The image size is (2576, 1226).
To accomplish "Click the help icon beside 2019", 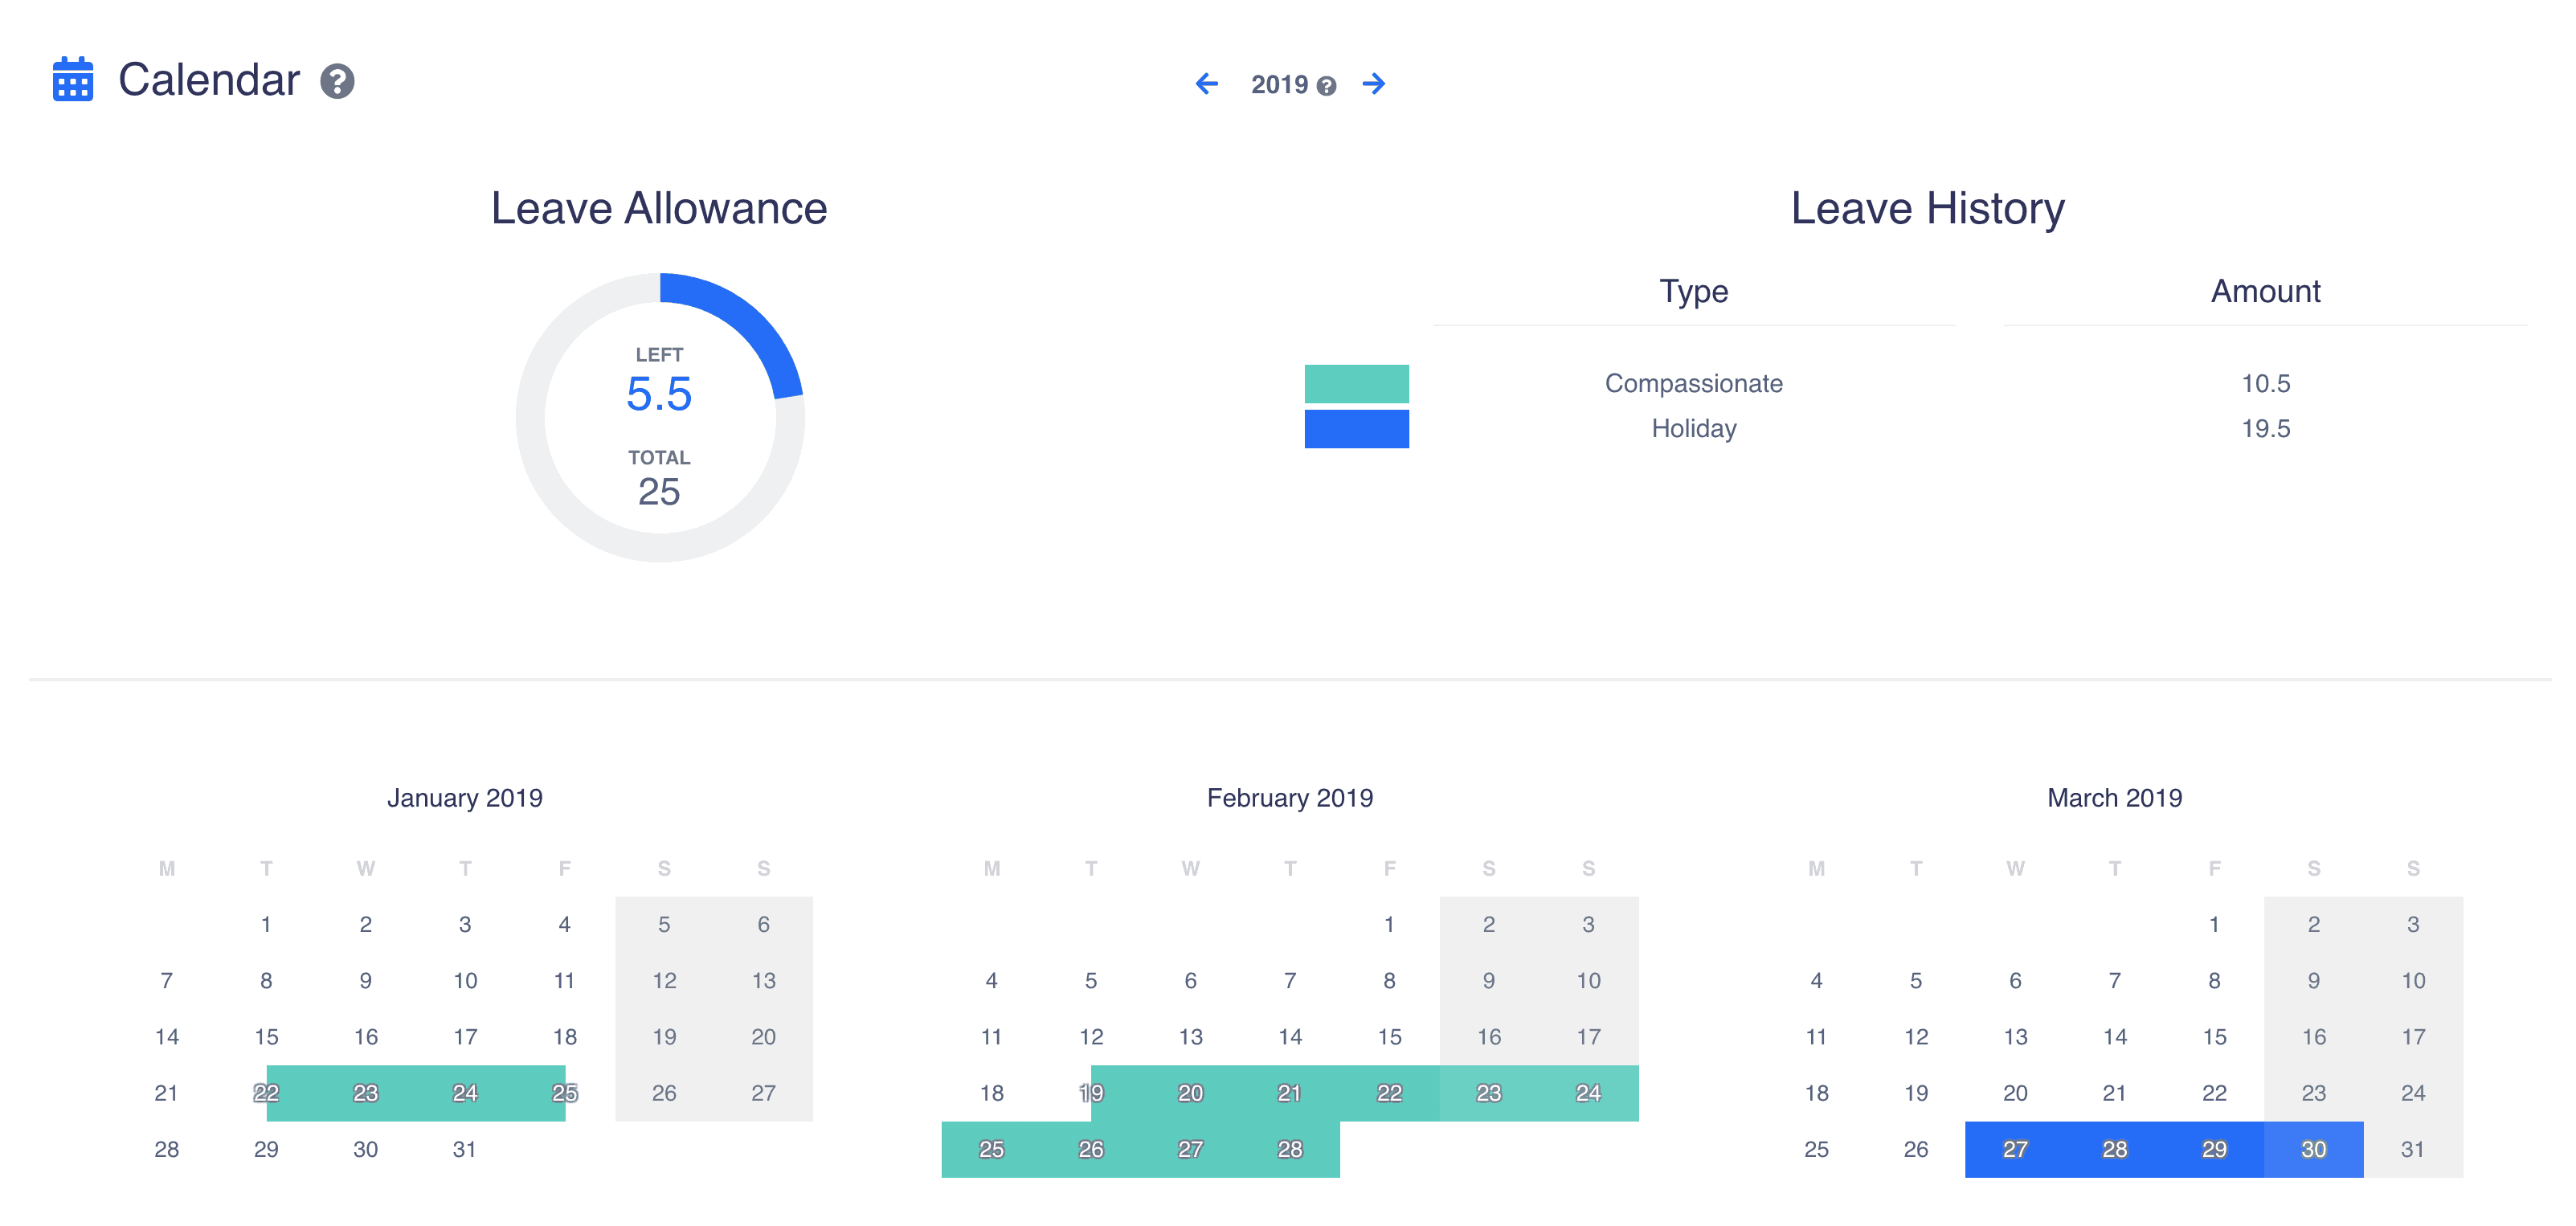I will coord(1326,86).
